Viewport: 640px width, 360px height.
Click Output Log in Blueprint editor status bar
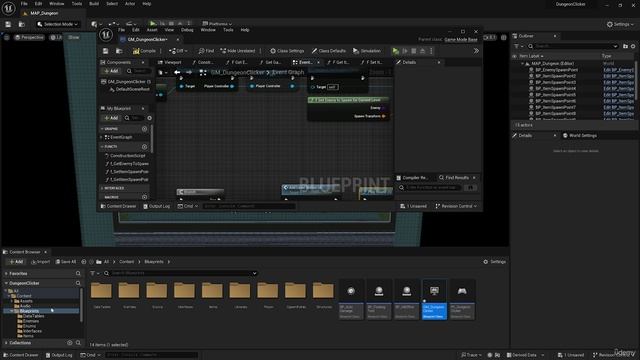point(157,207)
